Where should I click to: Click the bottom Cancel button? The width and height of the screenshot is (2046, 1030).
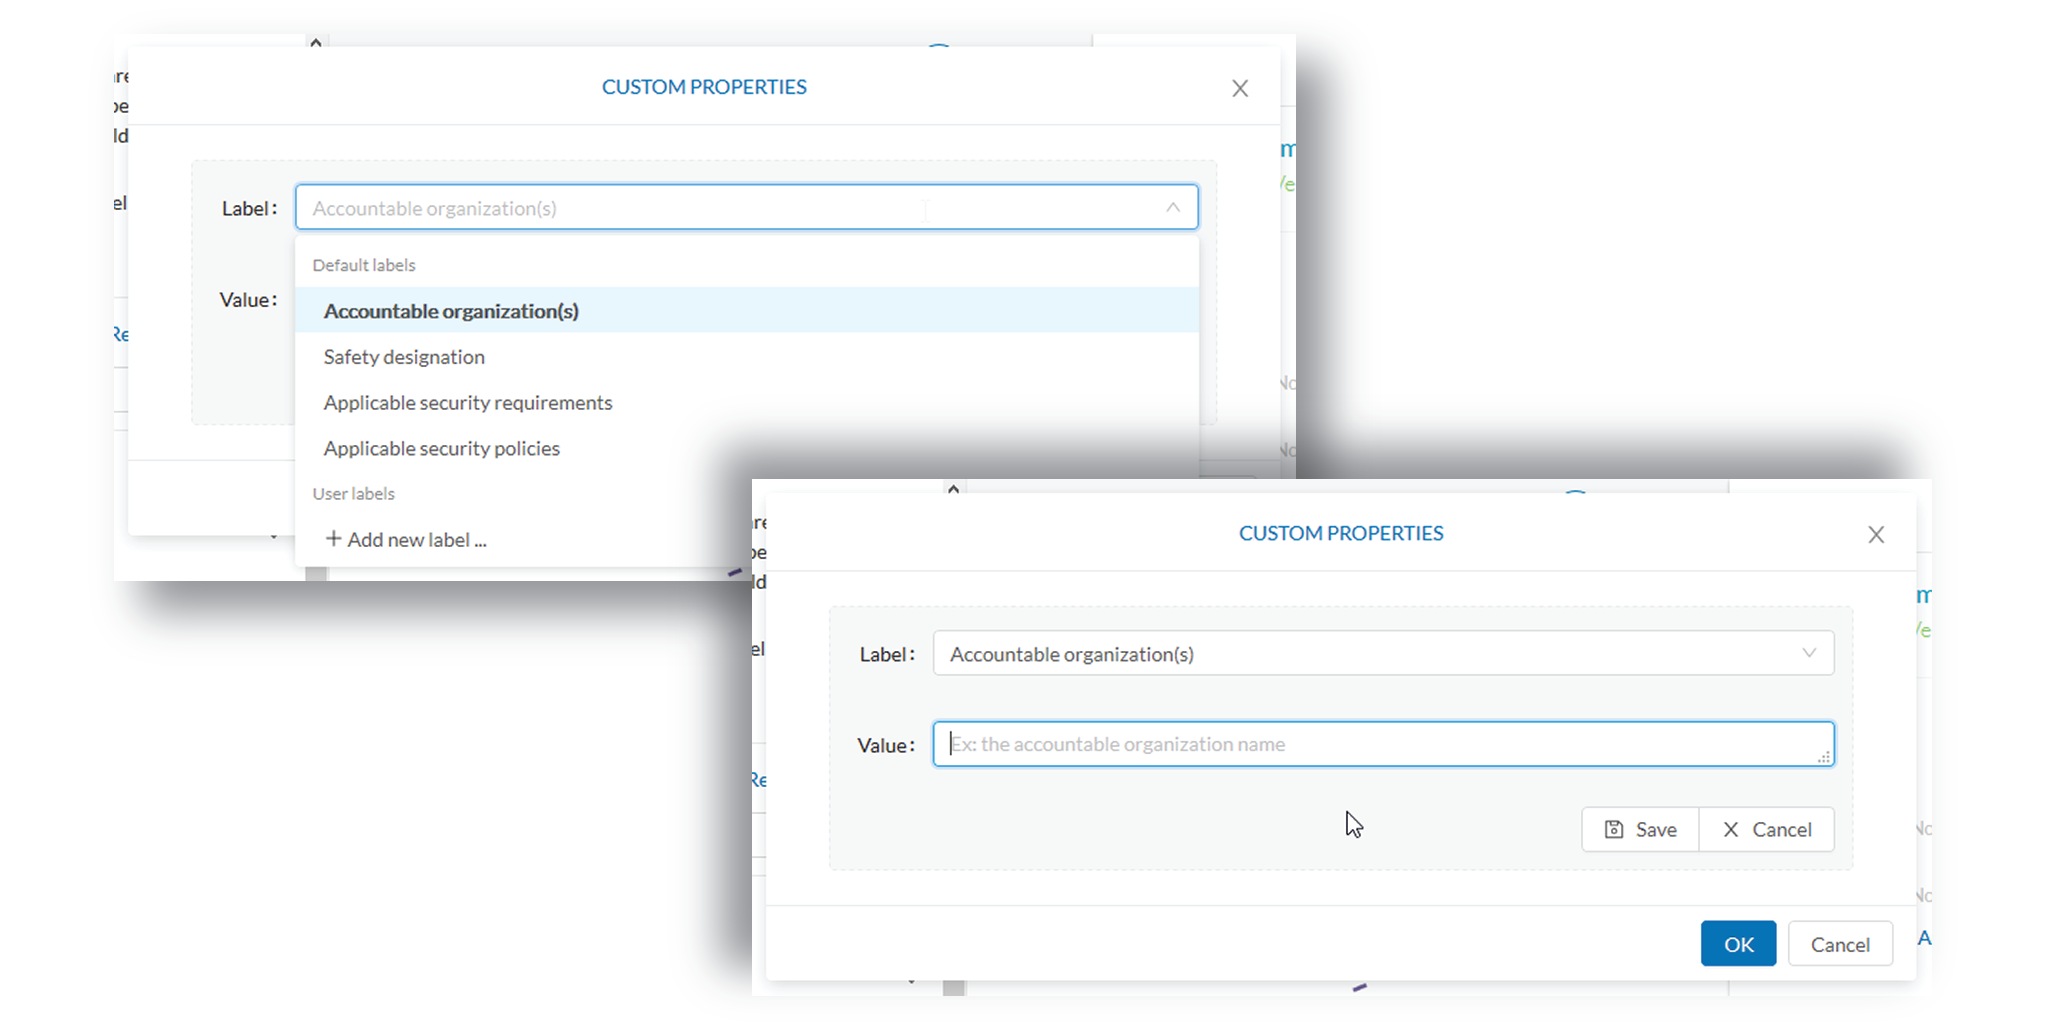1840,944
